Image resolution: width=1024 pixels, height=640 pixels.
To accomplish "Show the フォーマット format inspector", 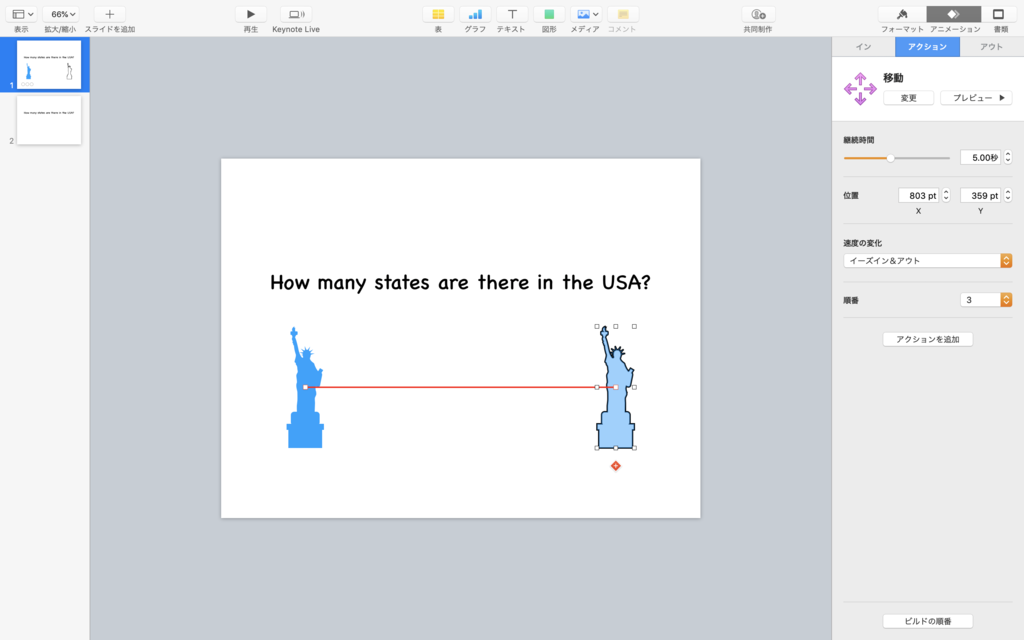I will coord(902,14).
